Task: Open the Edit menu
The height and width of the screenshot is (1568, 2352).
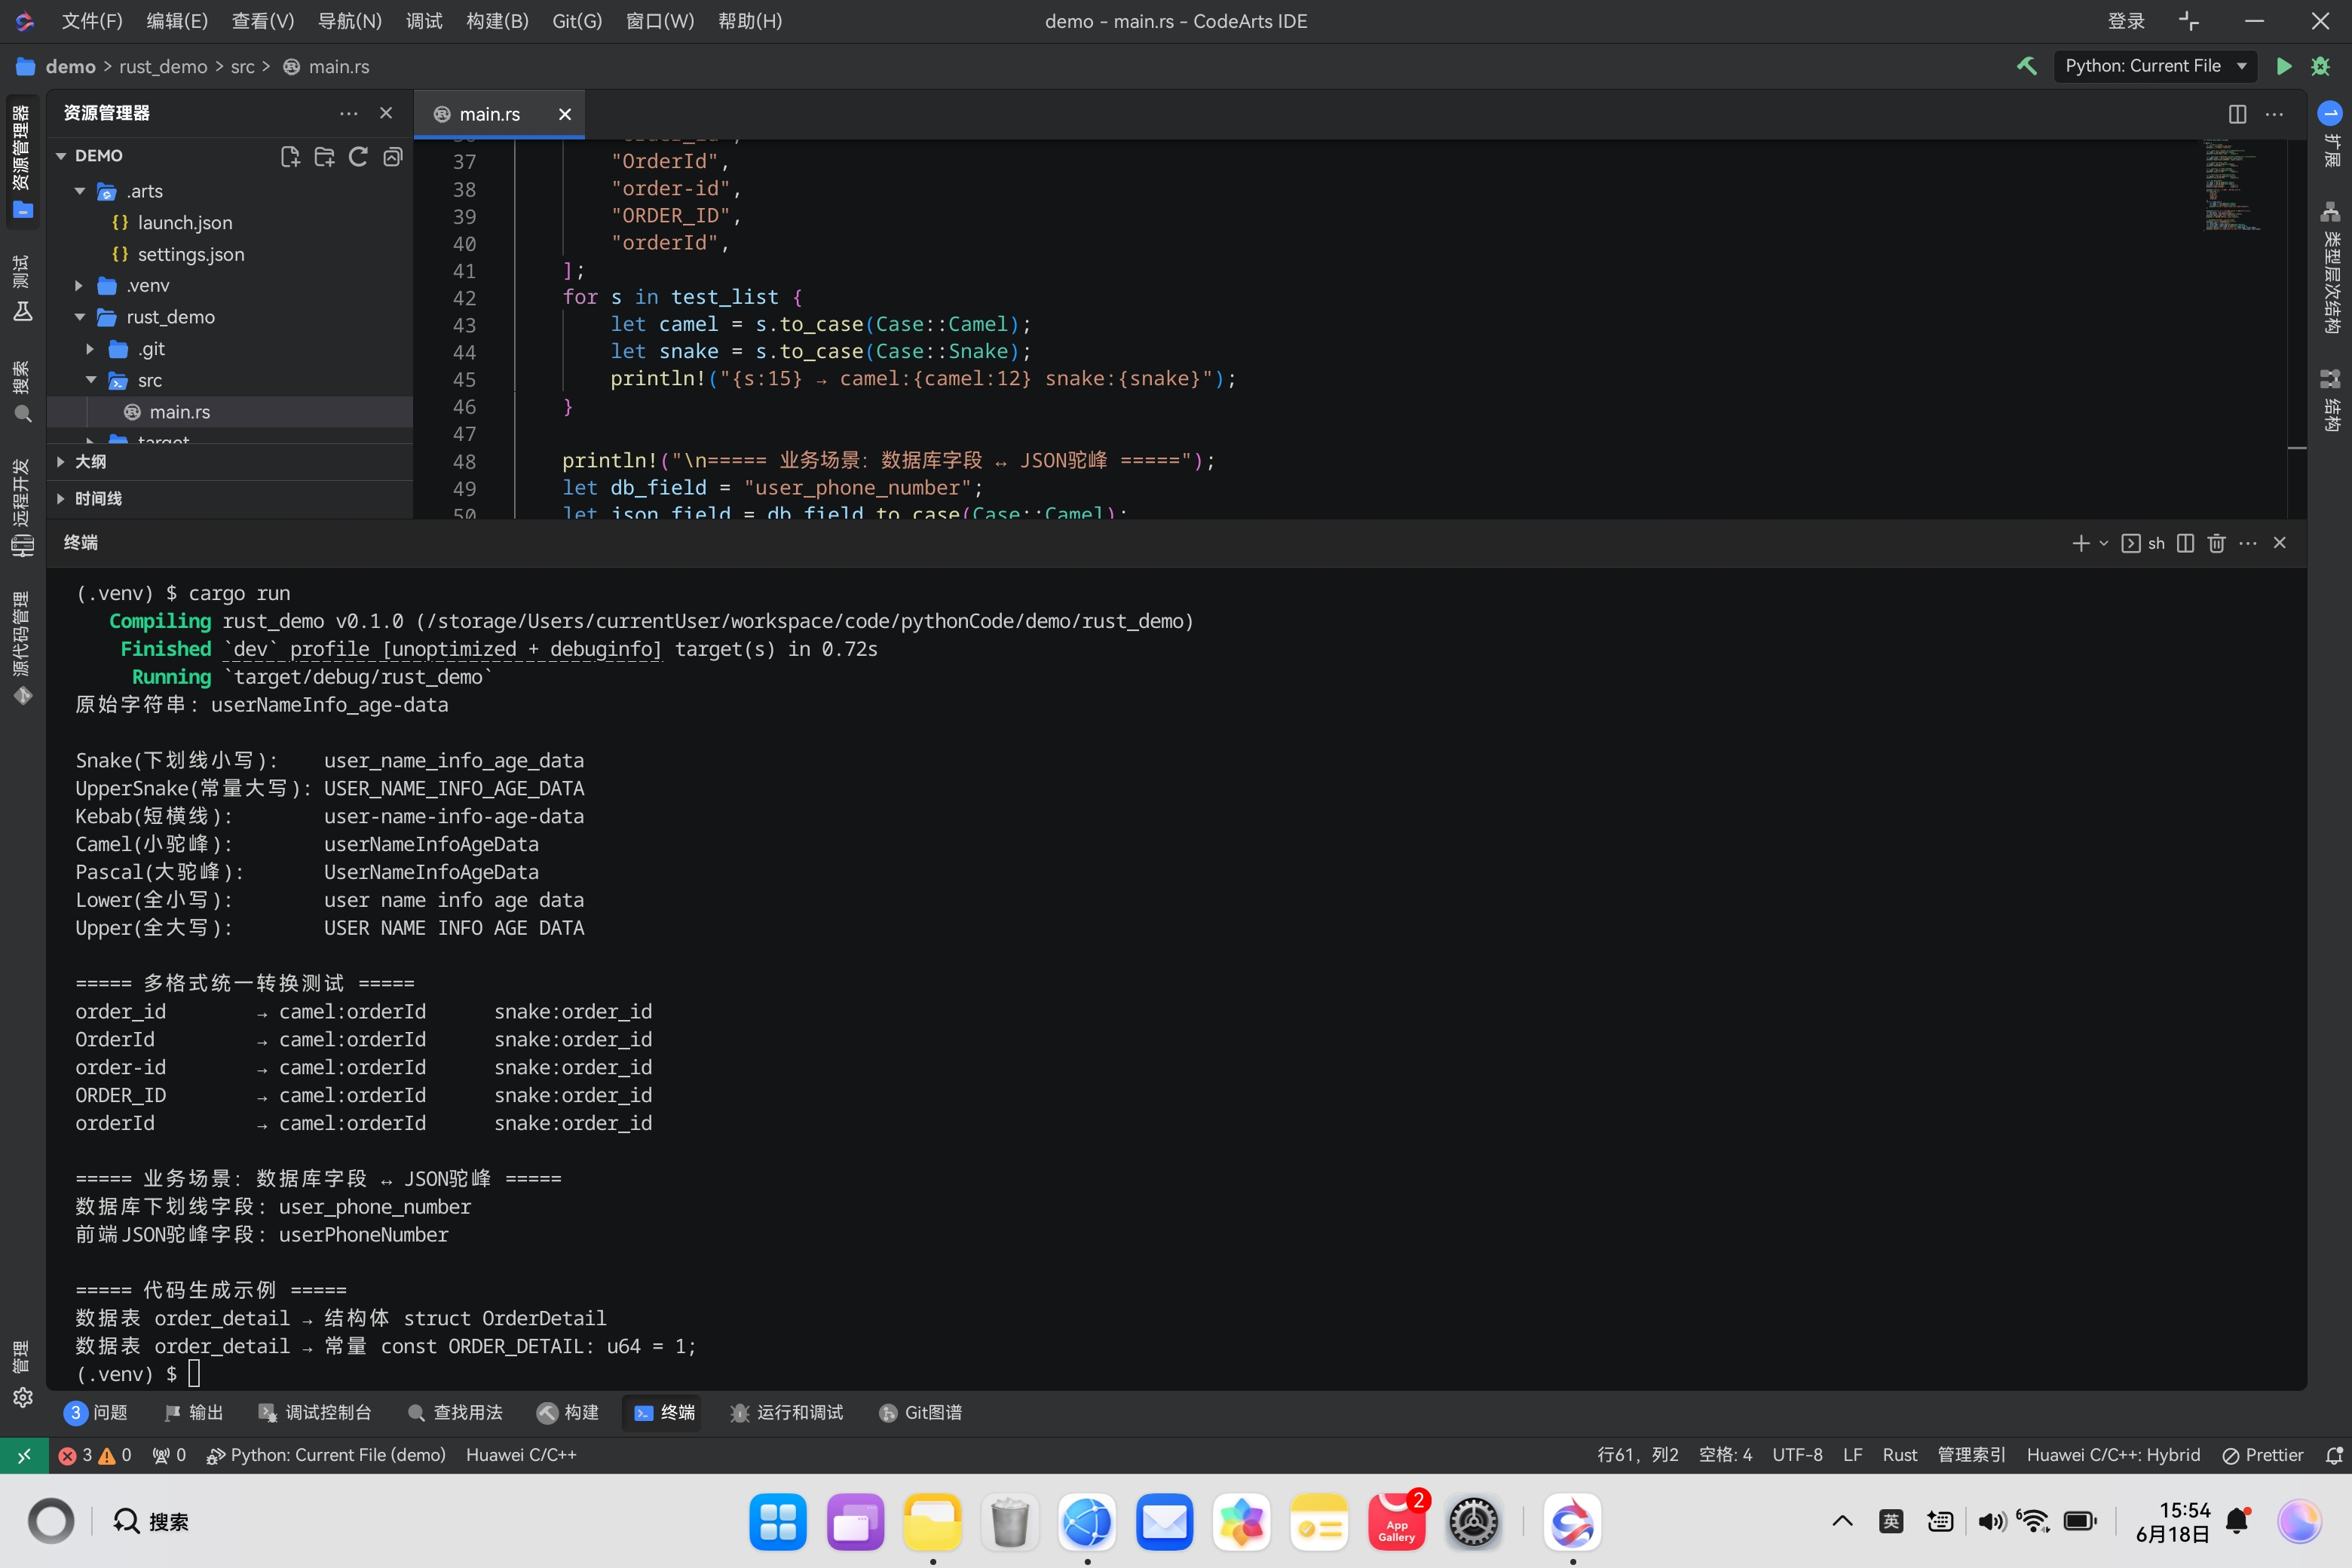Action: [x=177, y=21]
